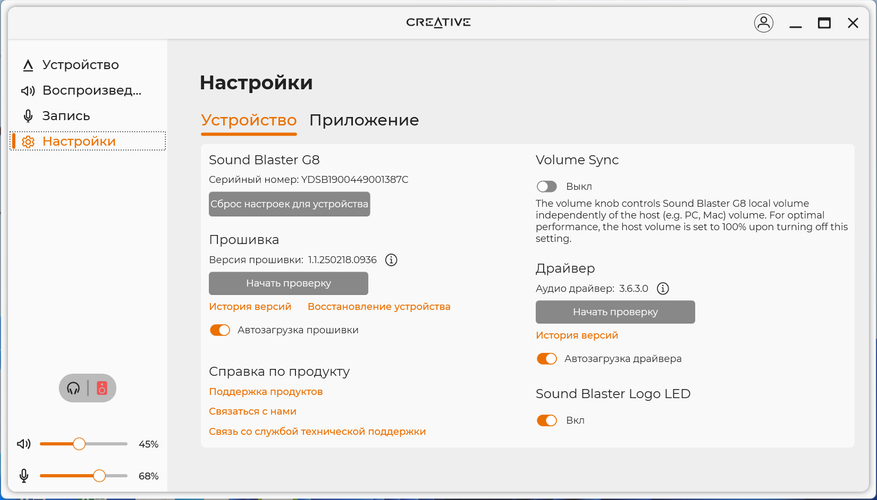This screenshot has height=500, width=877.
Task: Select speaker output icon
Action: point(102,388)
